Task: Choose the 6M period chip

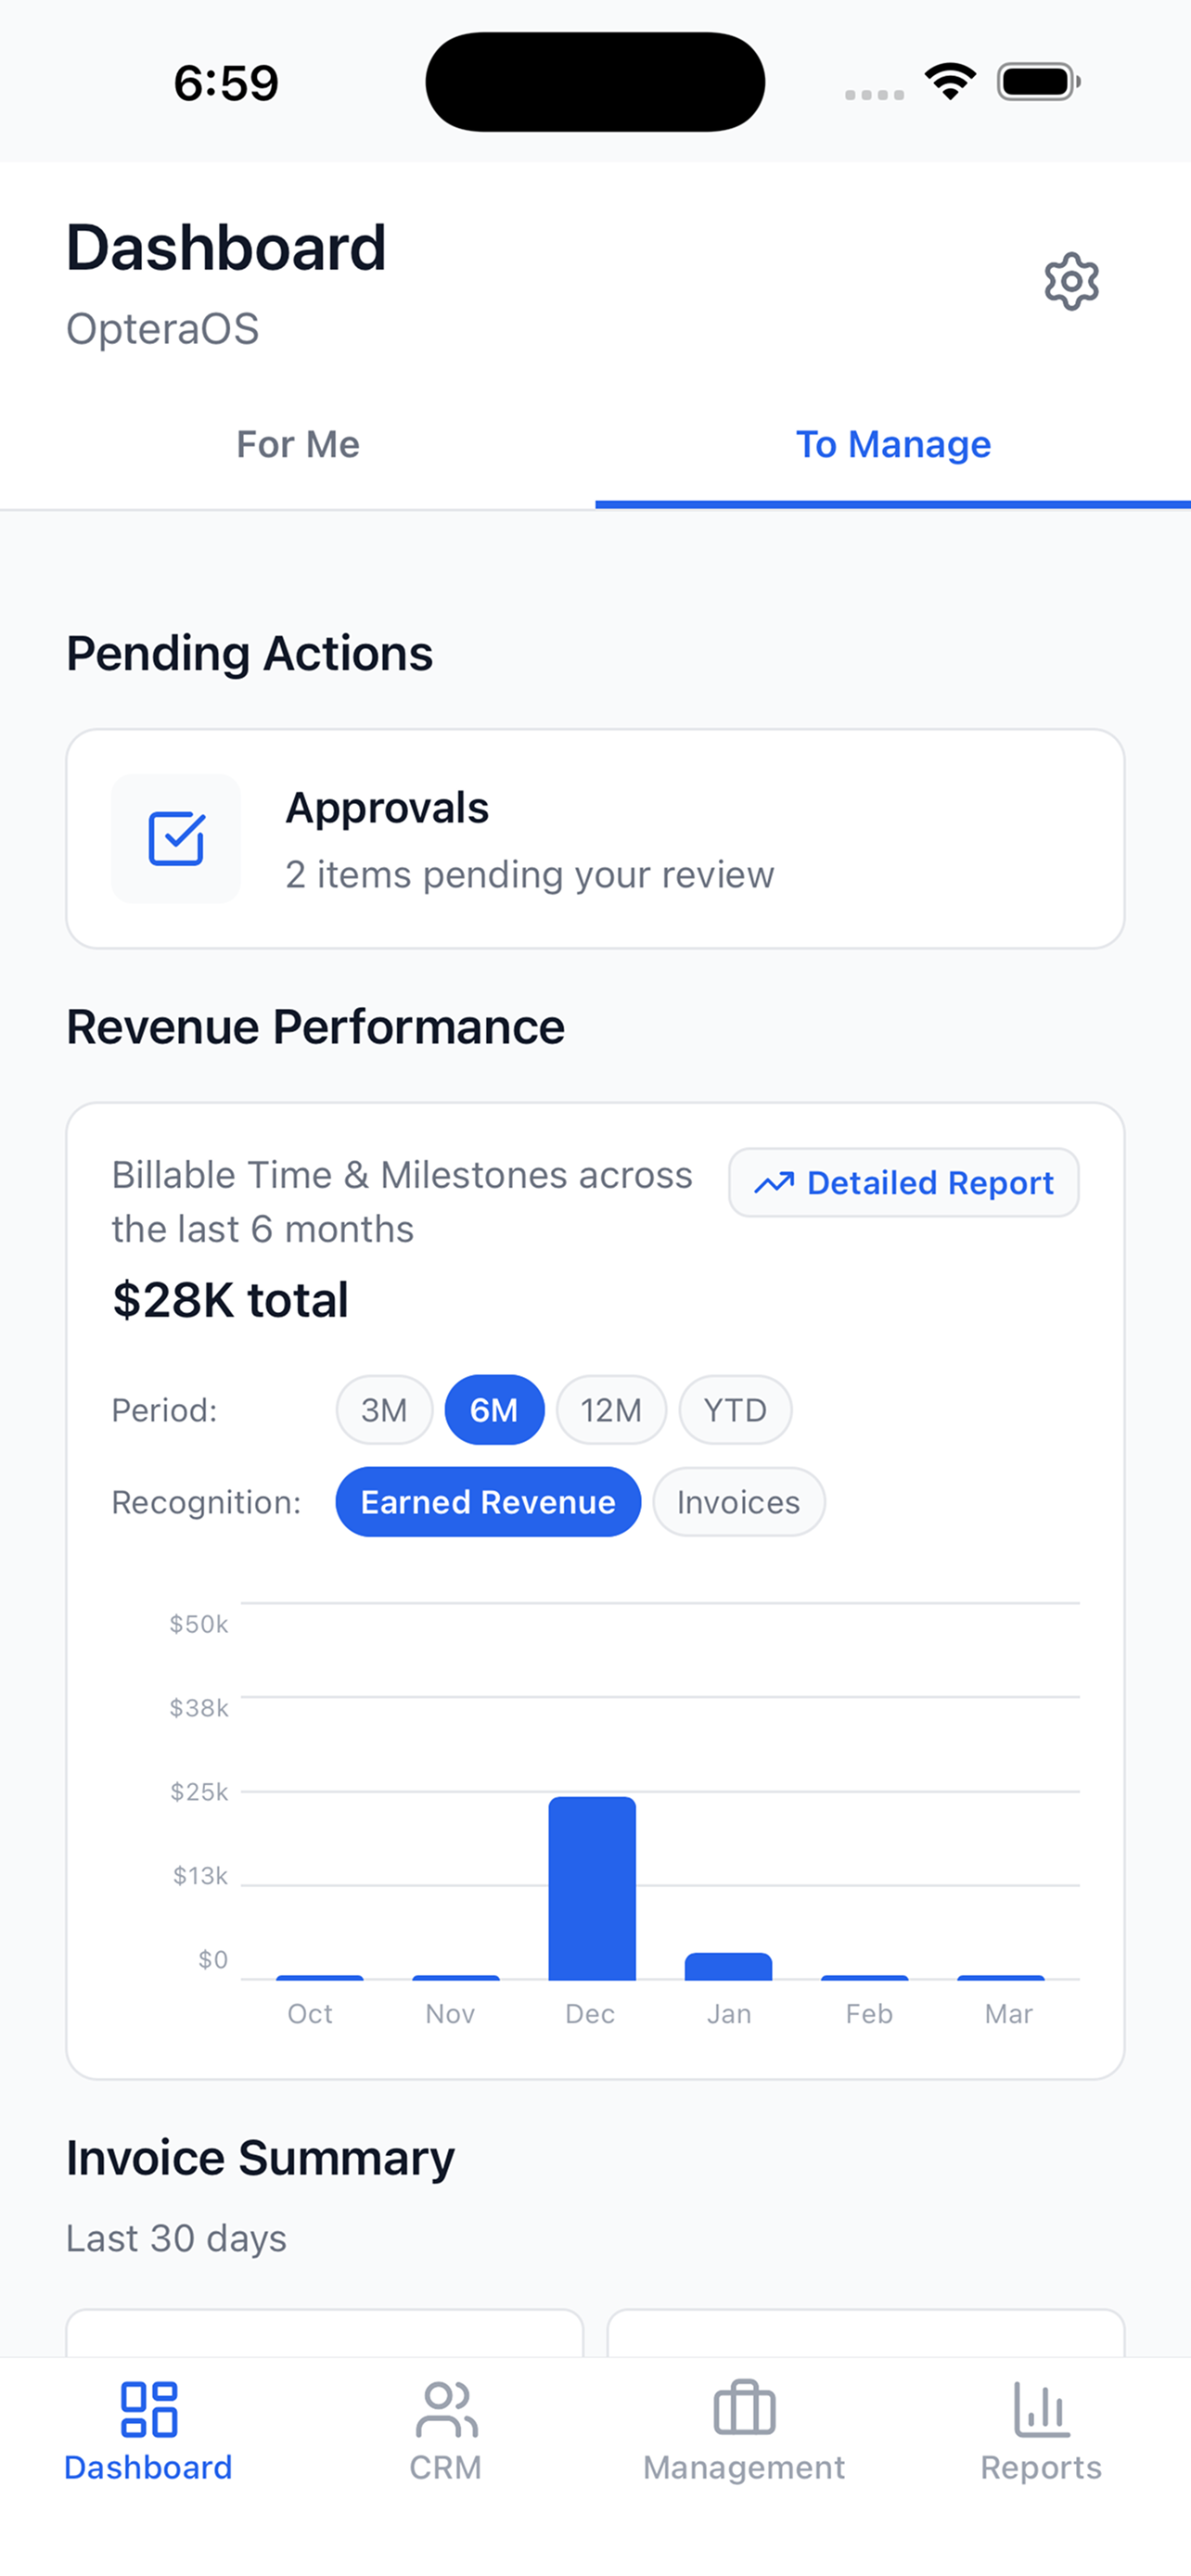Action: 494,1410
